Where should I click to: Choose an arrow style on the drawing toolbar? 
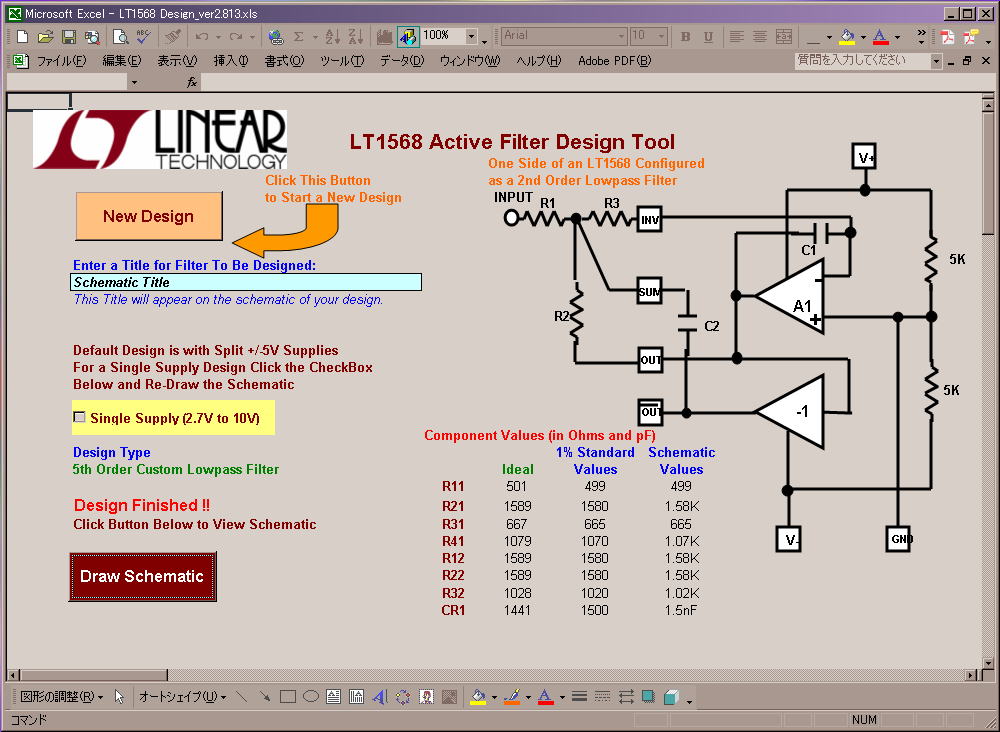626,697
